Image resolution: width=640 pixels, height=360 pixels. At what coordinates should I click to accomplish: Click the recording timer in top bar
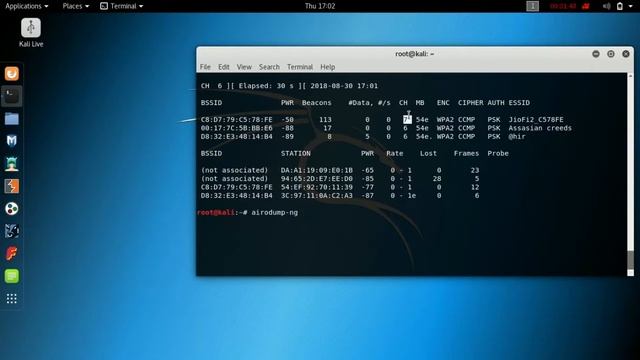pos(563,6)
